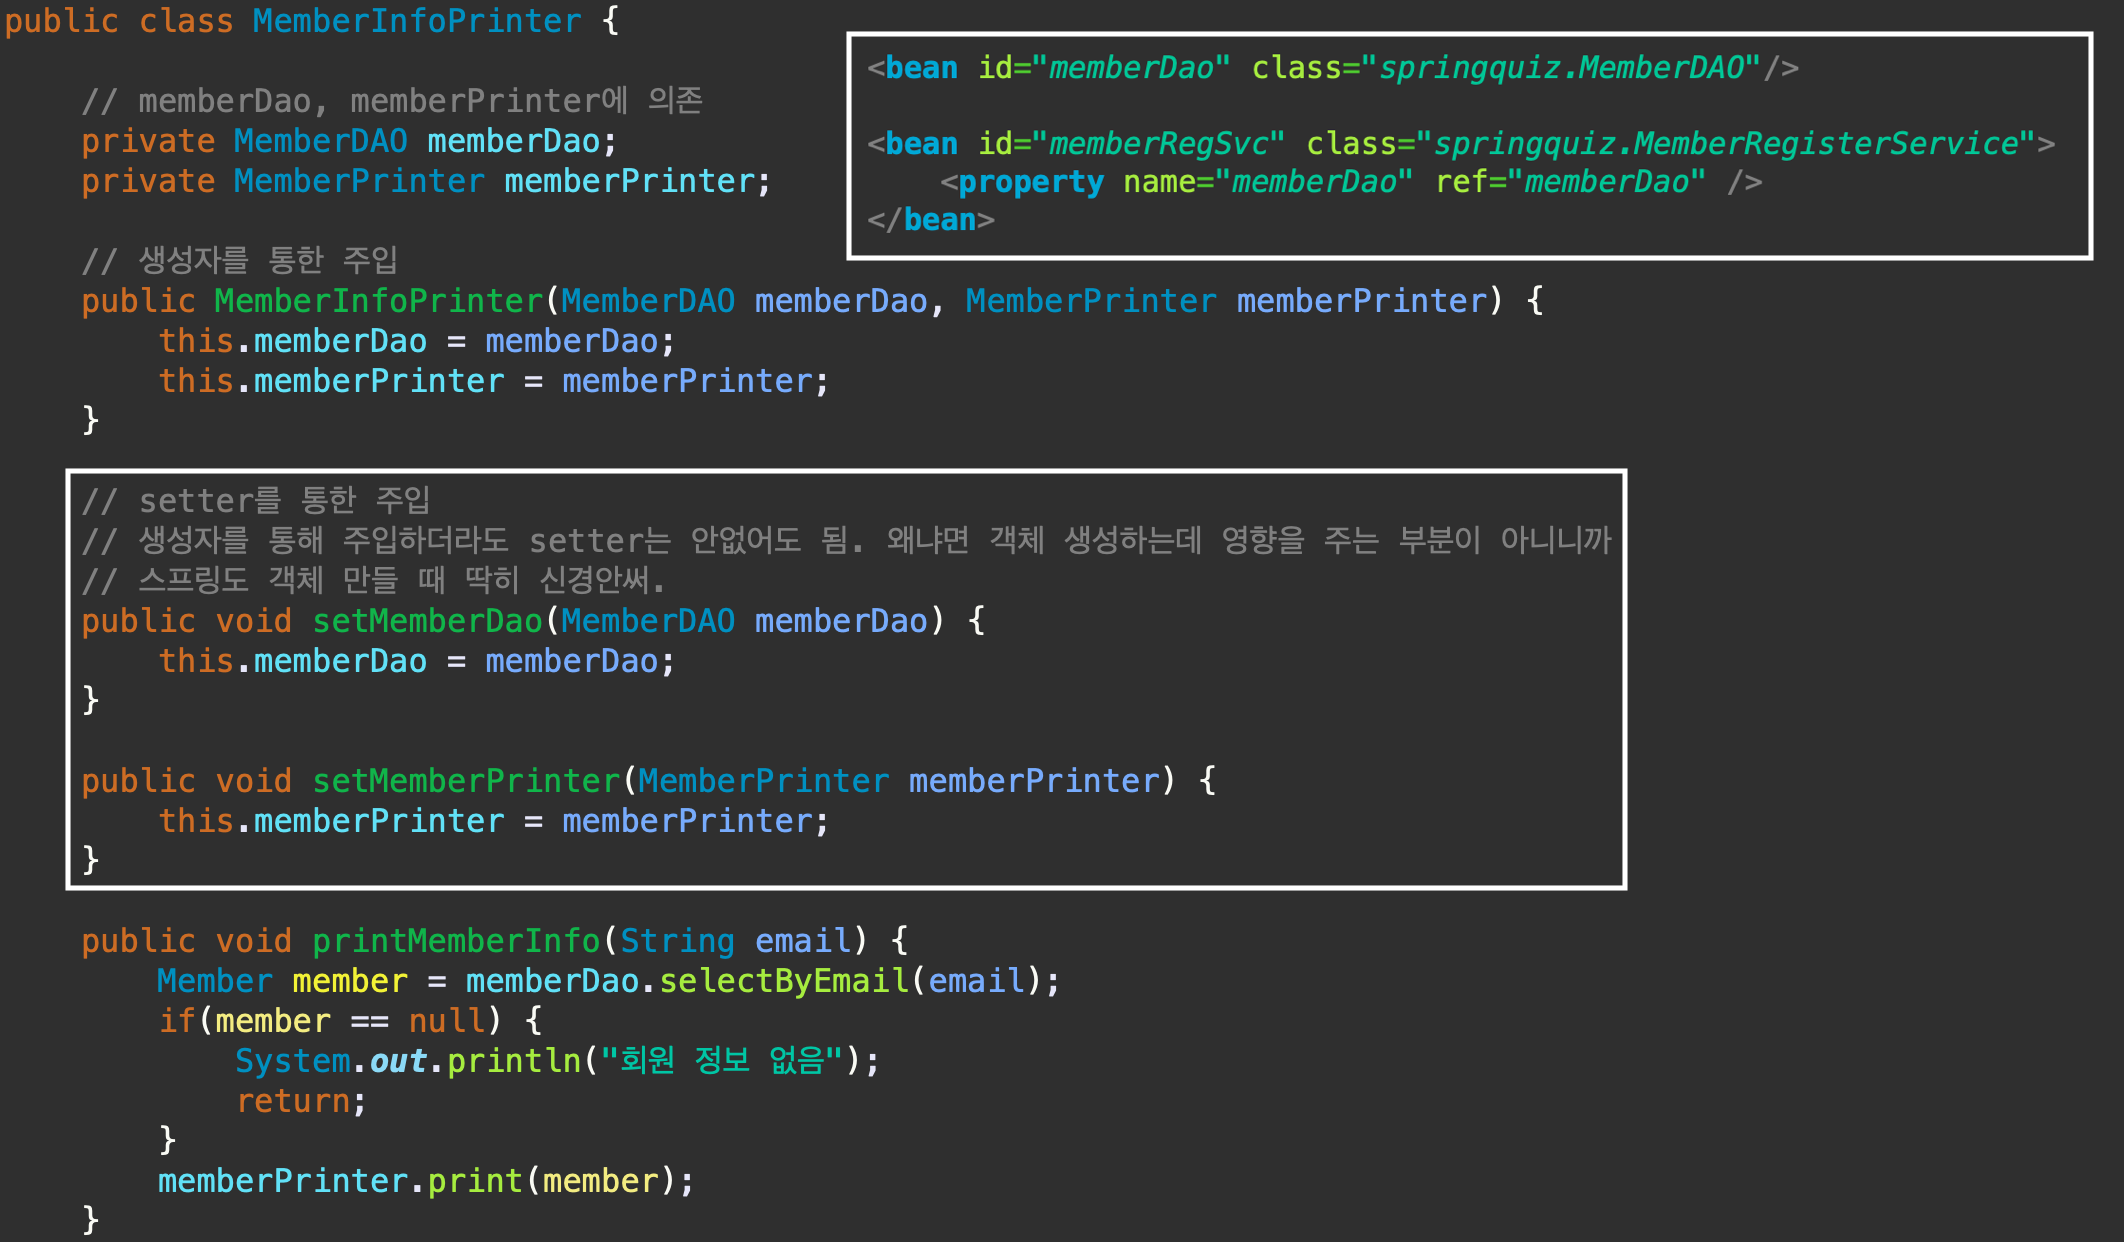
Task: Click the return keyword
Action: pyautogui.click(x=293, y=1101)
